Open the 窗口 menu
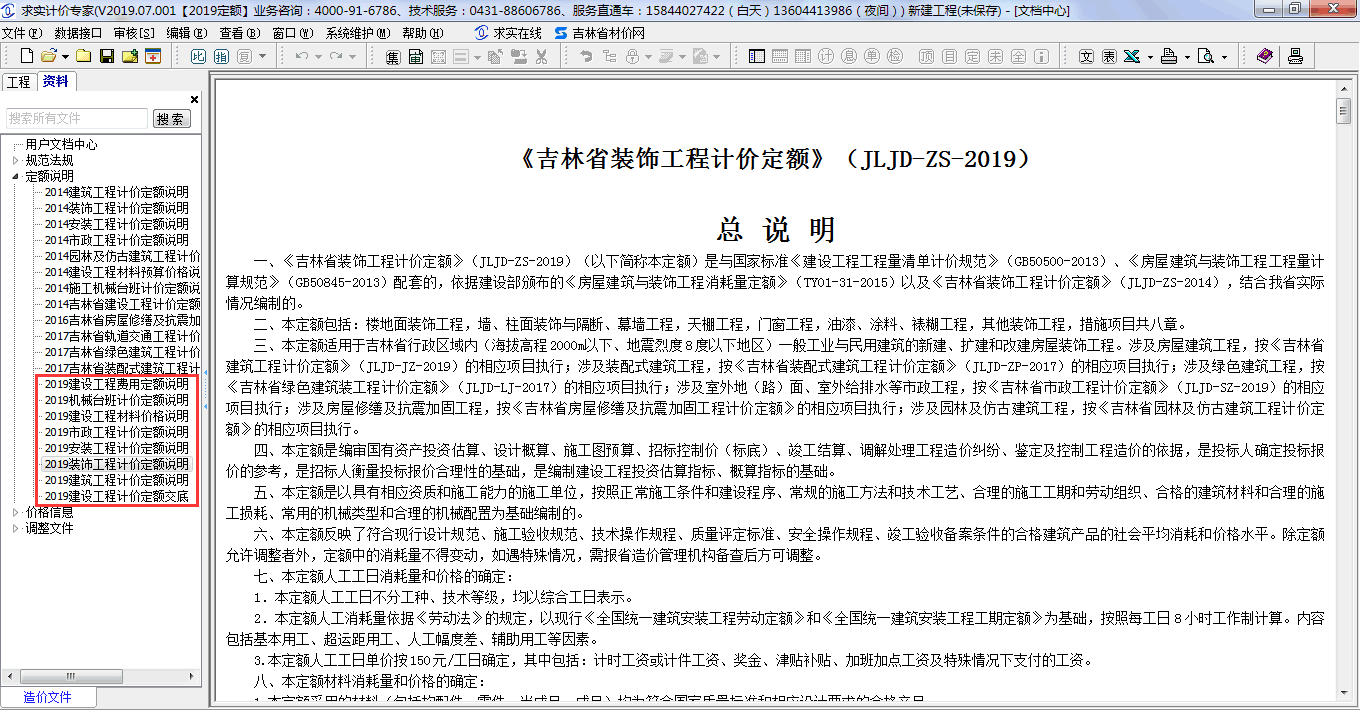Viewport: 1360px width, 711px height. point(293,33)
